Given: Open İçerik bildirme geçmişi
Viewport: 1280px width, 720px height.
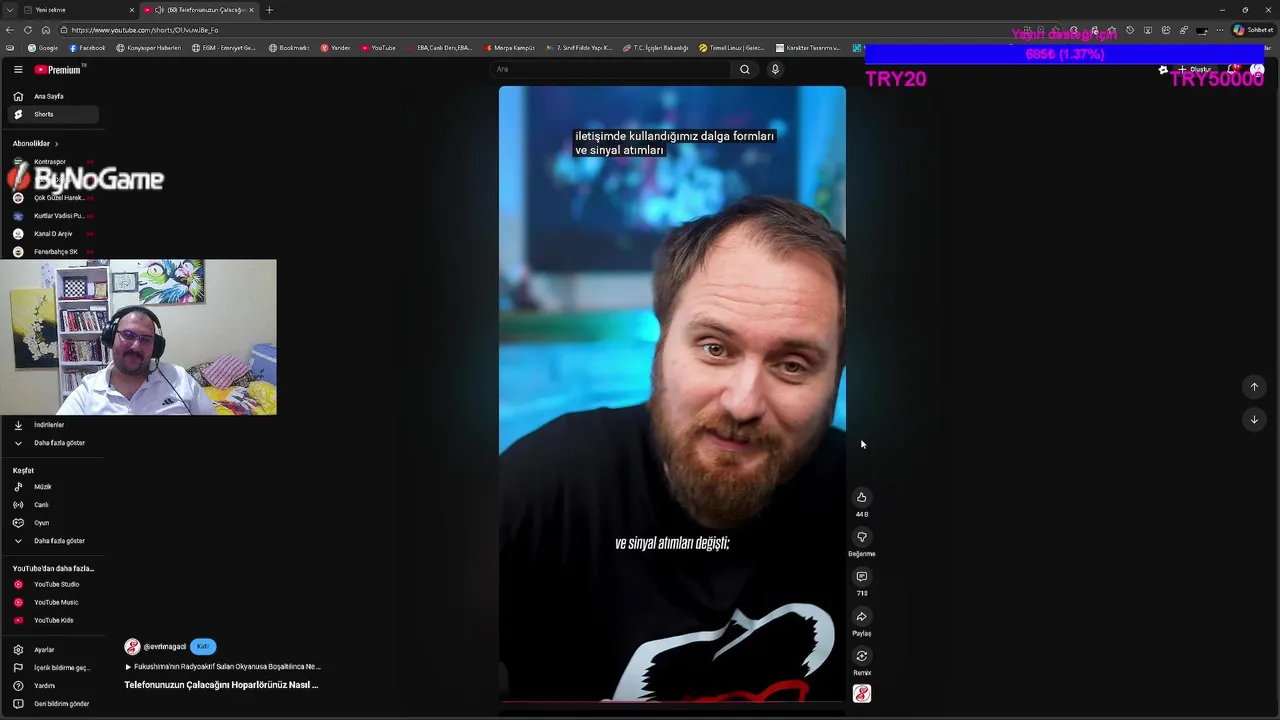Looking at the screenshot, I should pyautogui.click(x=52, y=668).
